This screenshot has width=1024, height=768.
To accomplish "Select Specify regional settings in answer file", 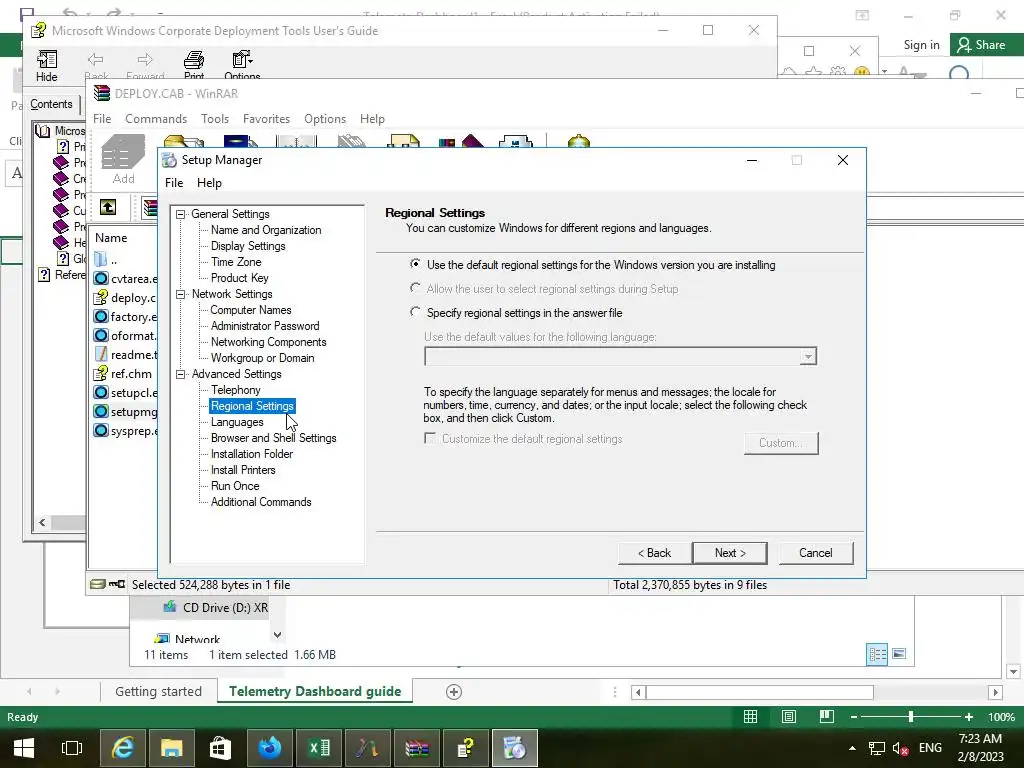I will 415,312.
